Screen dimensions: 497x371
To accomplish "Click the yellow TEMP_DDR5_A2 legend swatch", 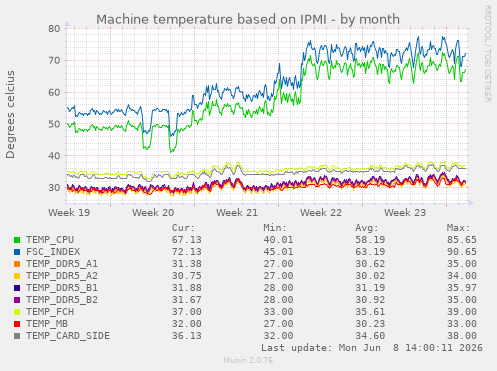I will coord(17,276).
